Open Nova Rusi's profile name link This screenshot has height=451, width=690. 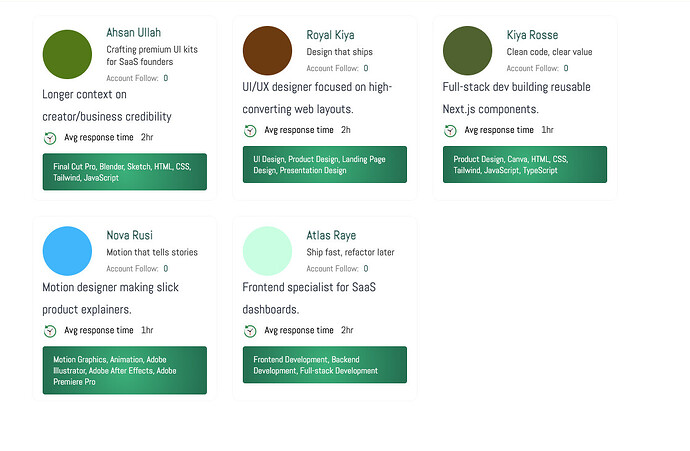(x=131, y=235)
